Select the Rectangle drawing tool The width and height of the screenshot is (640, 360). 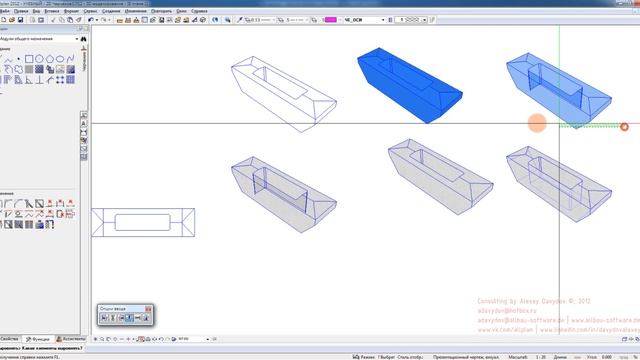click(29, 59)
